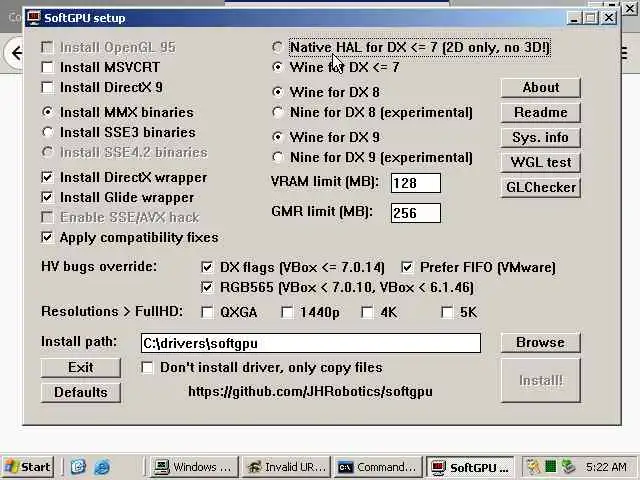640x480 pixels.
Task: Click the GMR limit (MB) input field
Action: 416,213
